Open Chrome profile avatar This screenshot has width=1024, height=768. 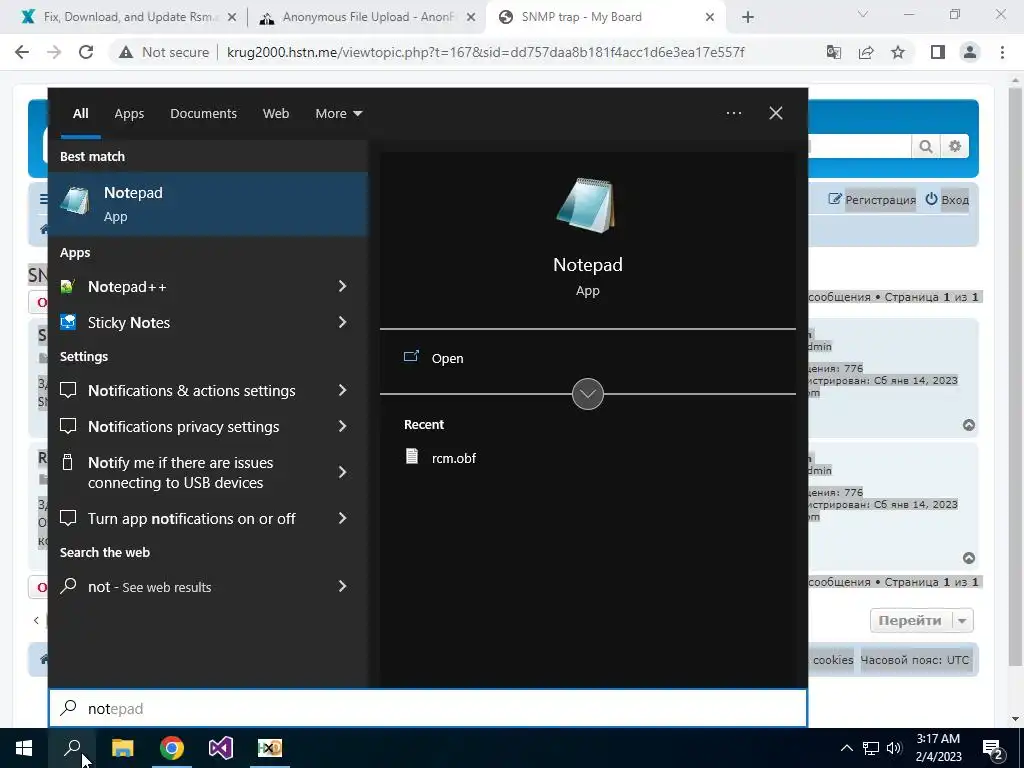[970, 52]
